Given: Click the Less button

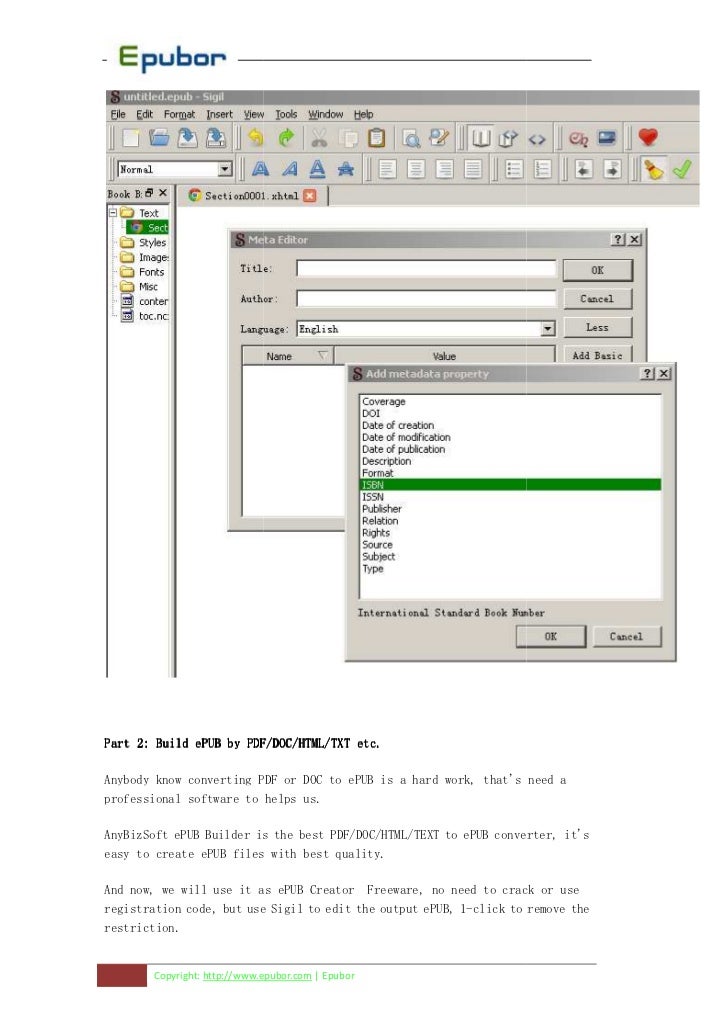Looking at the screenshot, I should pos(597,327).
